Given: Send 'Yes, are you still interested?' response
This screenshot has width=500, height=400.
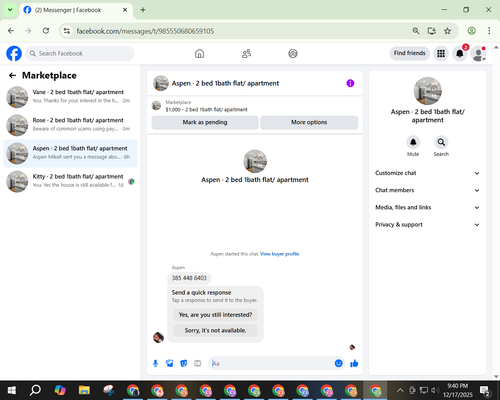Looking at the screenshot, I should tap(215, 315).
